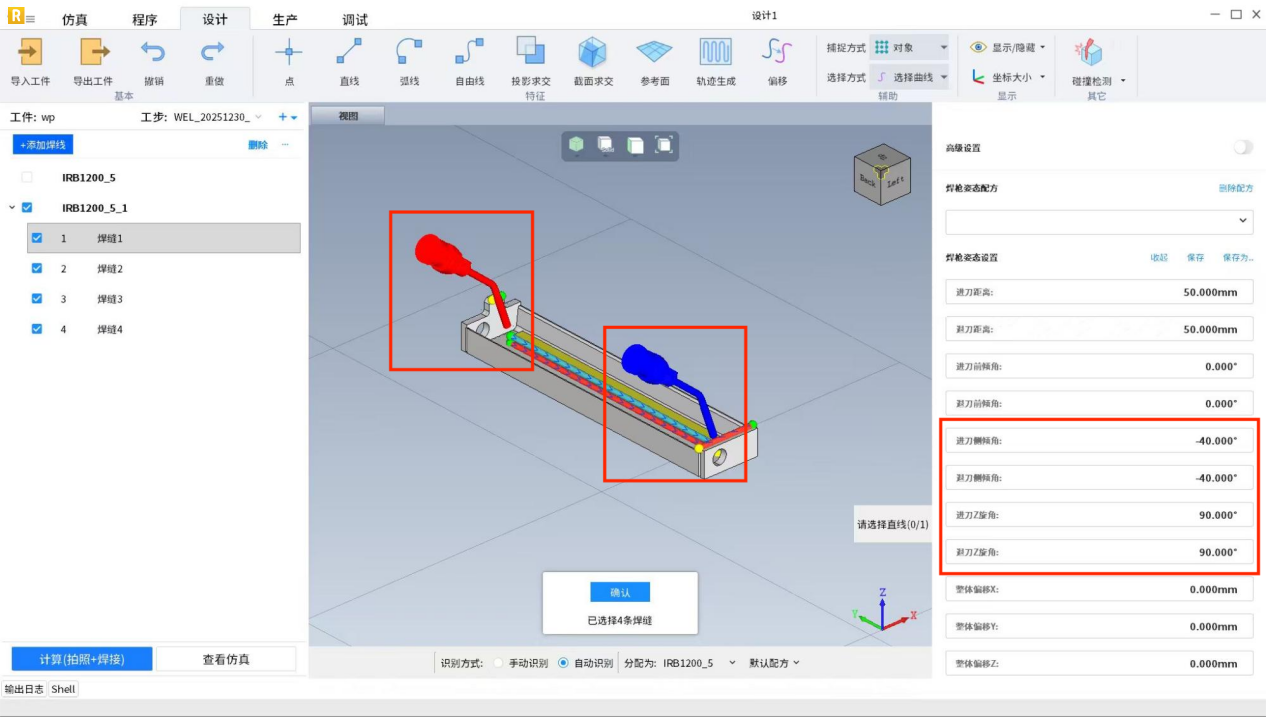Click the 参考面 reference plane icon

click(654, 52)
